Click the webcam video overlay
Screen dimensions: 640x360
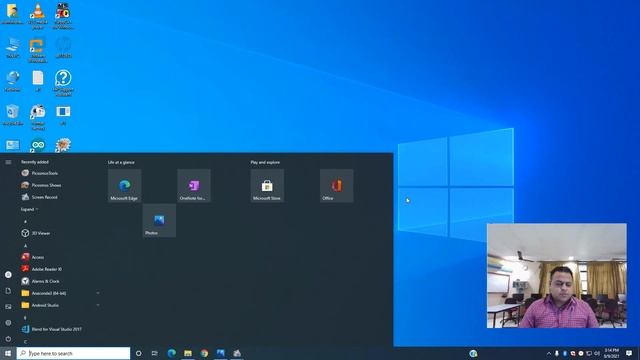click(557, 276)
